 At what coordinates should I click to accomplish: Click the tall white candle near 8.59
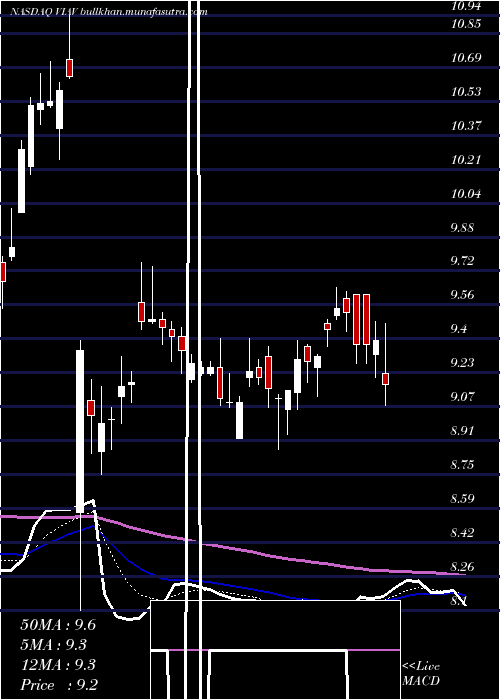pyautogui.click(x=80, y=431)
